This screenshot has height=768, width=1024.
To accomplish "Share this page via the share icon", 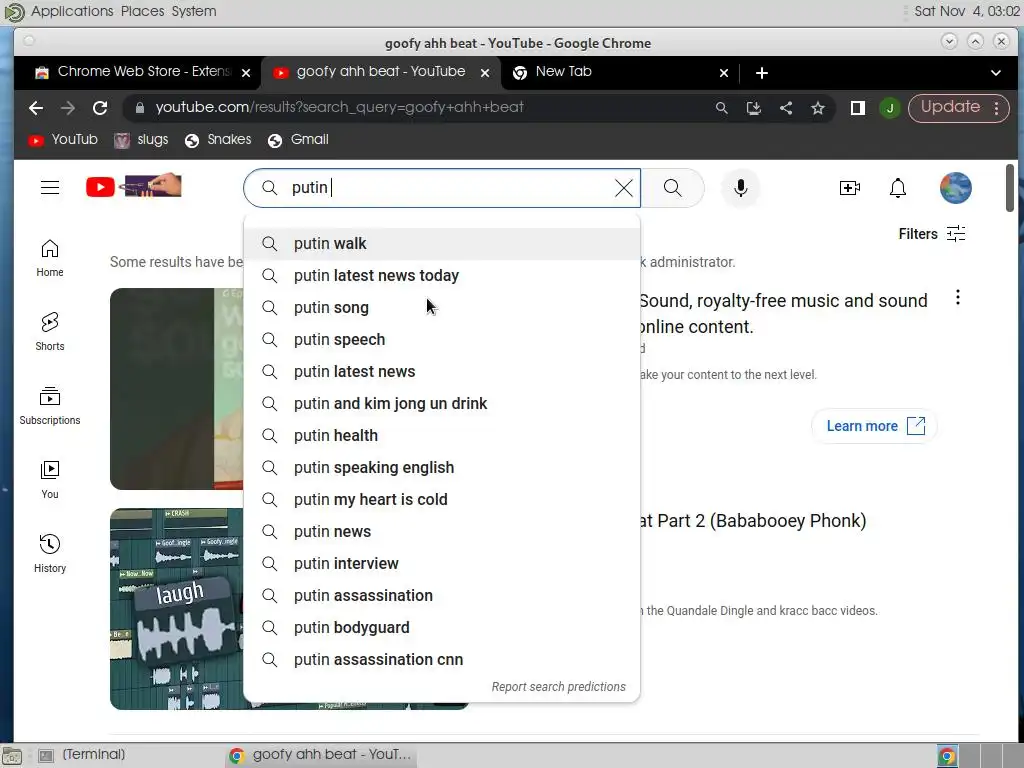I will [786, 108].
